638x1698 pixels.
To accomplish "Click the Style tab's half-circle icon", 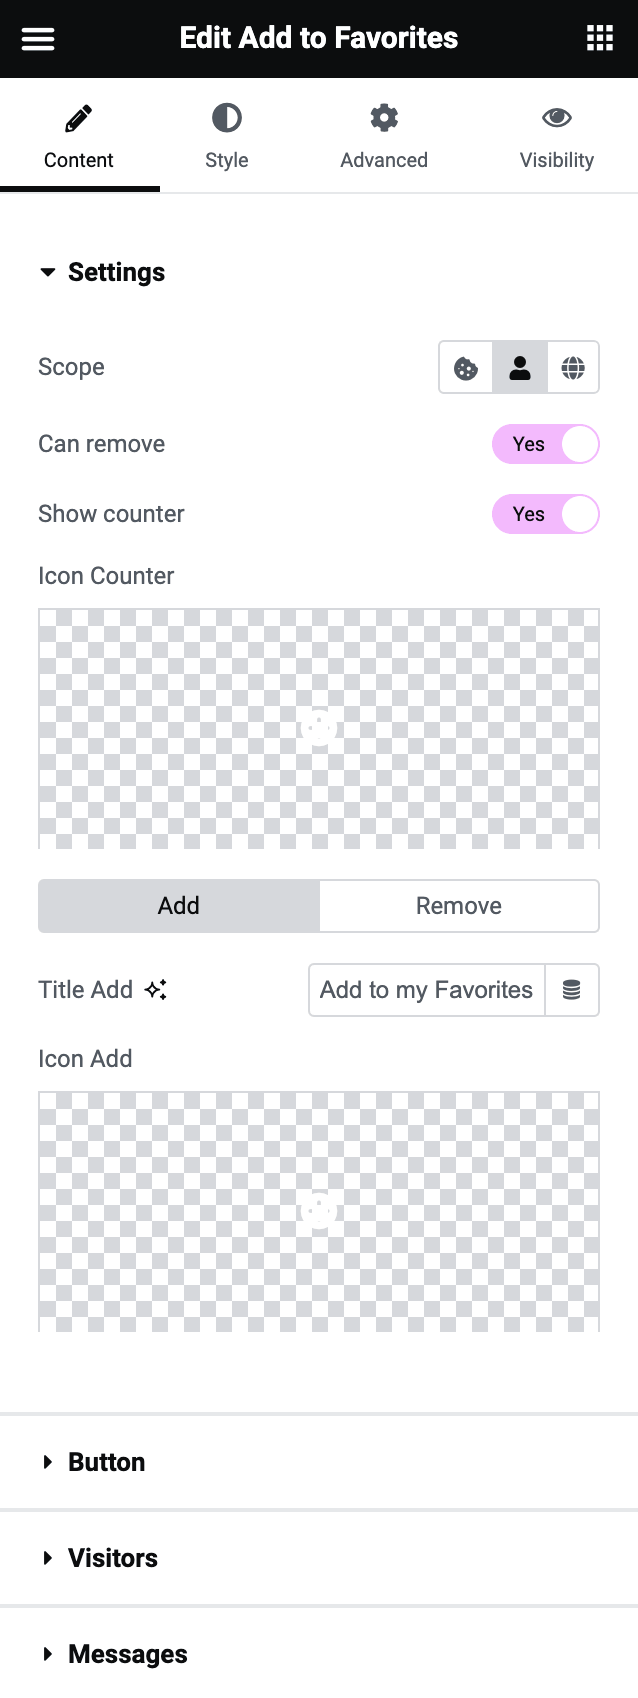I will click(x=226, y=117).
